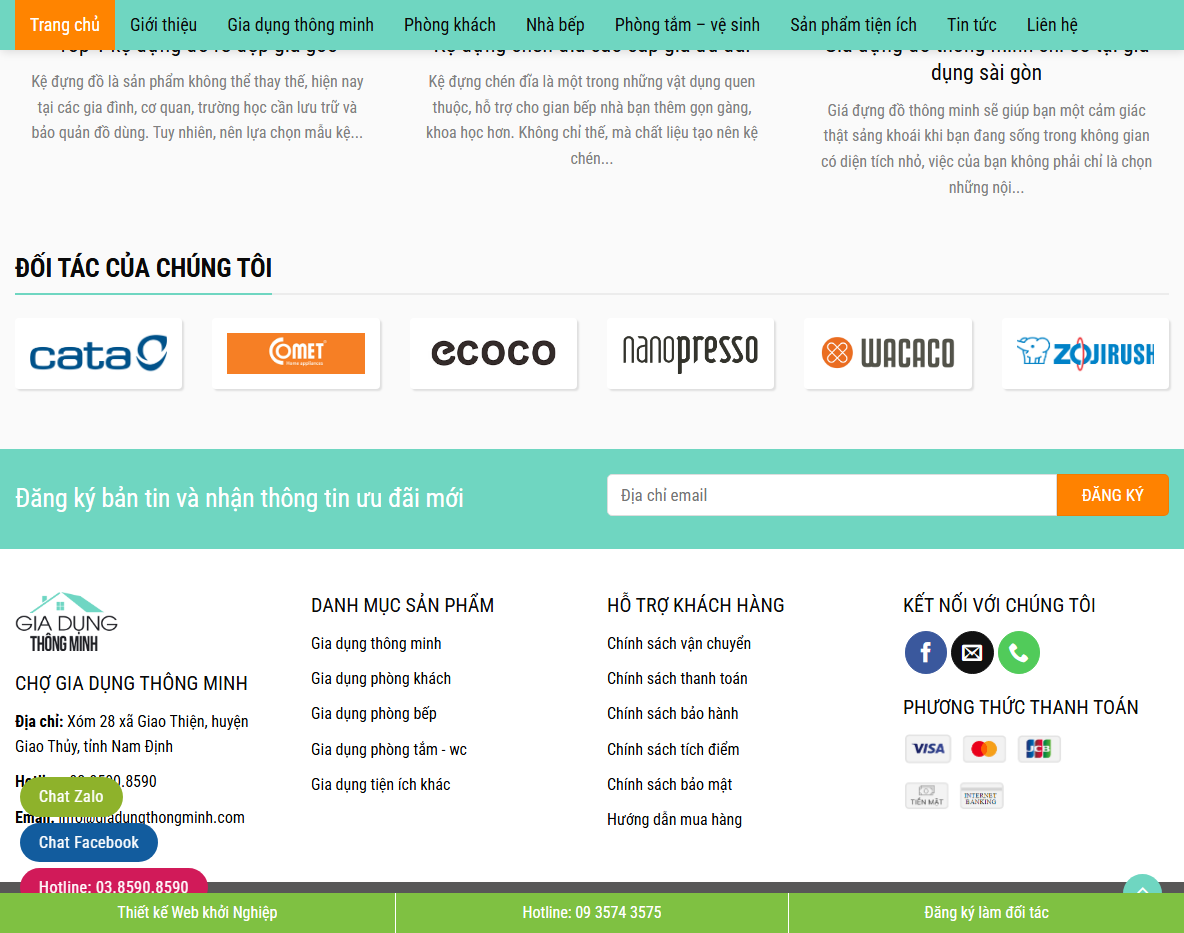Click the Visa payment icon
Screen dimensions: 1184x933
(x=927, y=748)
